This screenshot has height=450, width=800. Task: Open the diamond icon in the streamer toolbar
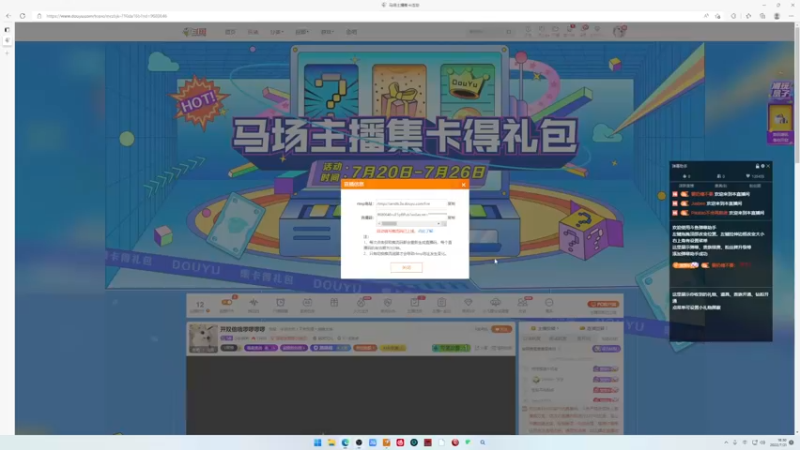tap(468, 303)
